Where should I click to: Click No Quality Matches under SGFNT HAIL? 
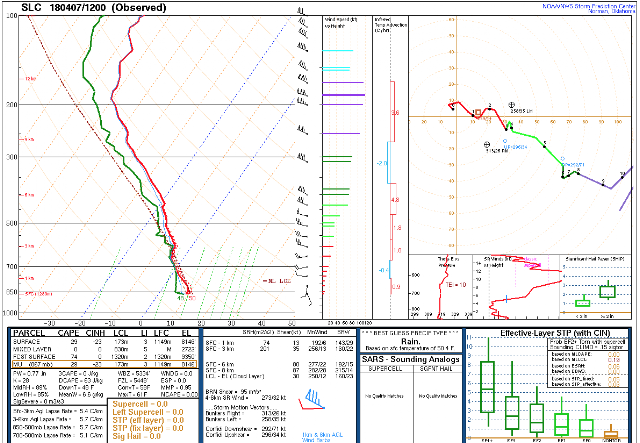(x=438, y=396)
